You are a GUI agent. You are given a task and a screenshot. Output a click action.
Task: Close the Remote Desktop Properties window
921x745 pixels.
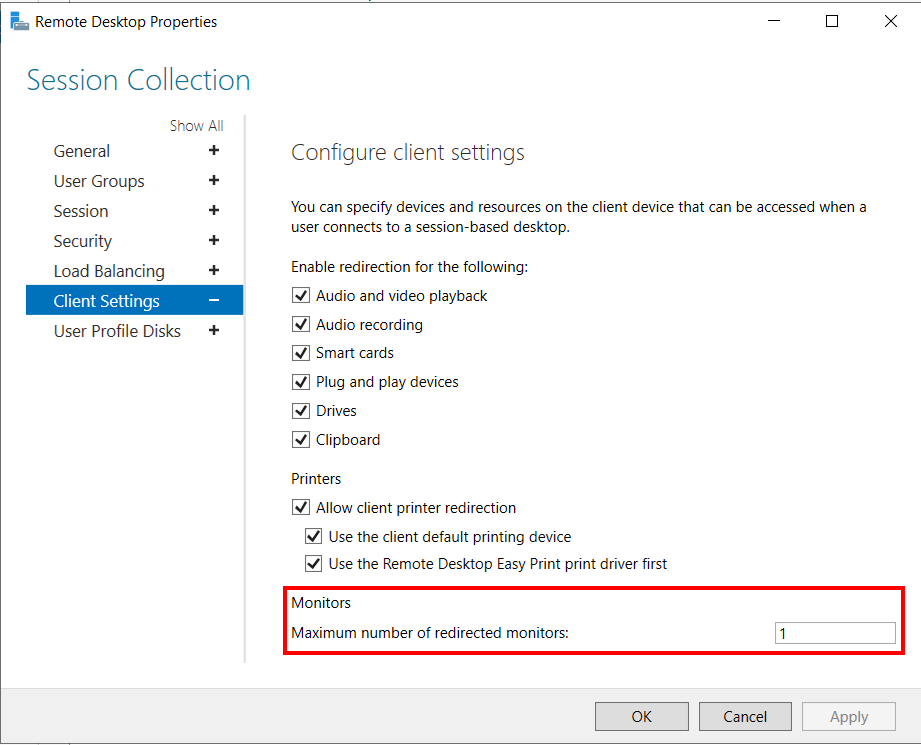890,21
